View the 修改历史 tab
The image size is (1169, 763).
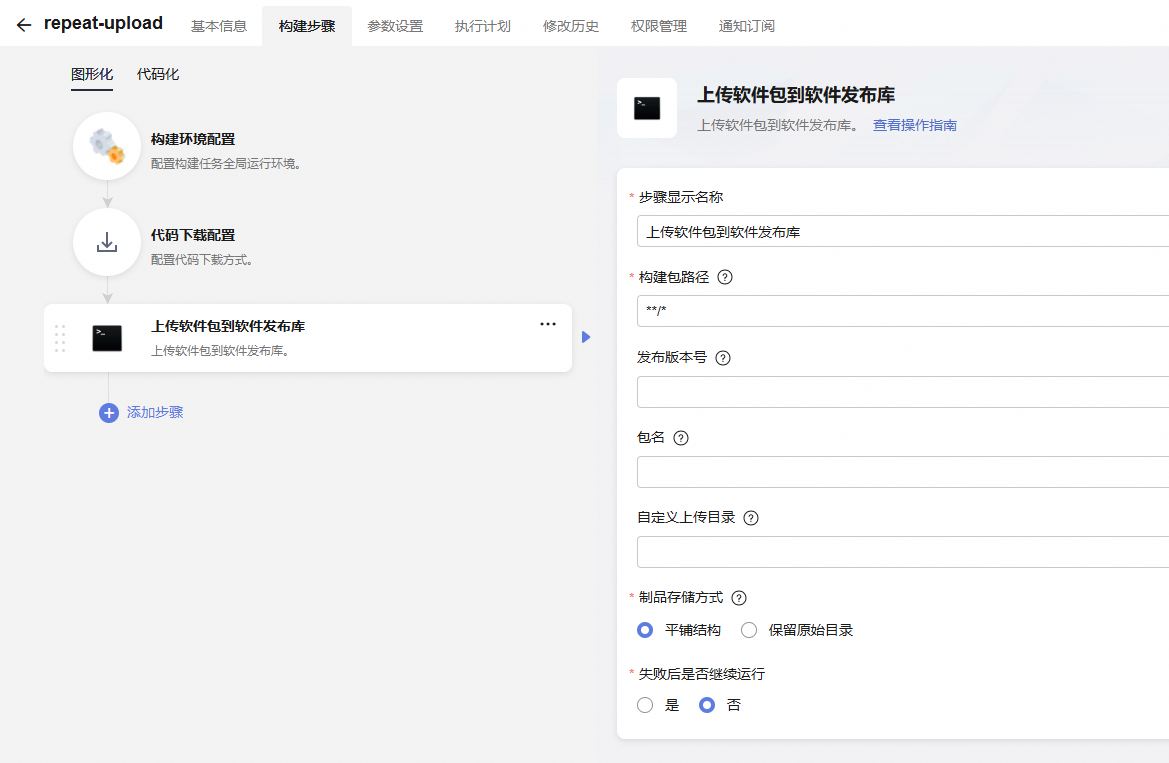pyautogui.click(x=571, y=26)
